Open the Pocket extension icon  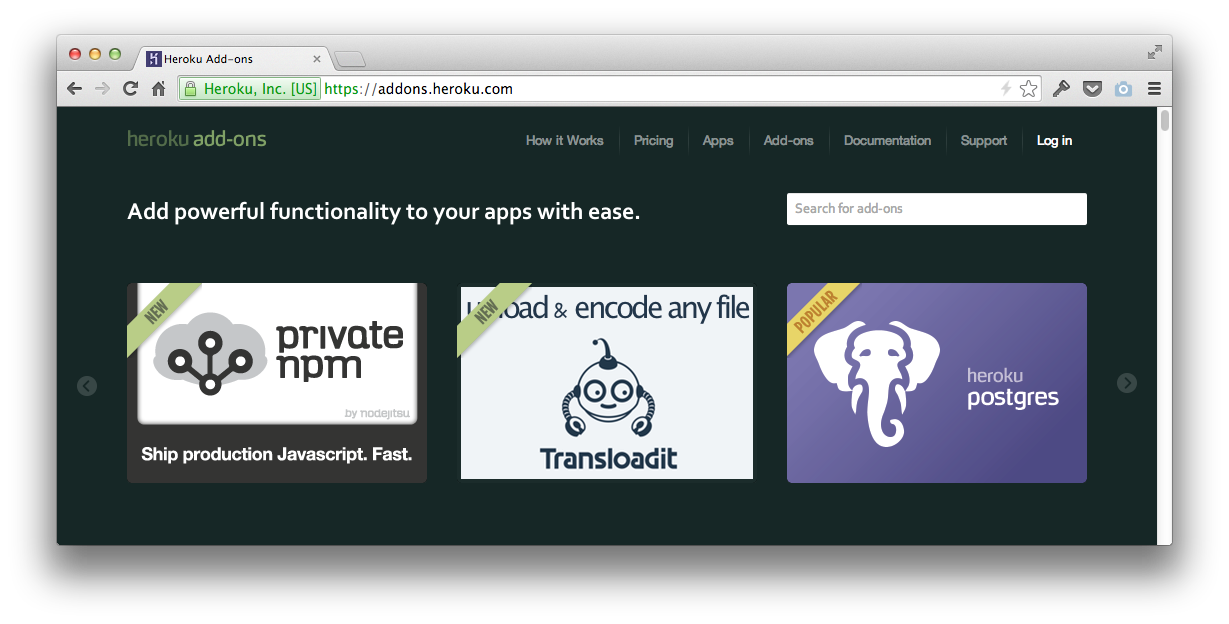pyautogui.click(x=1093, y=89)
